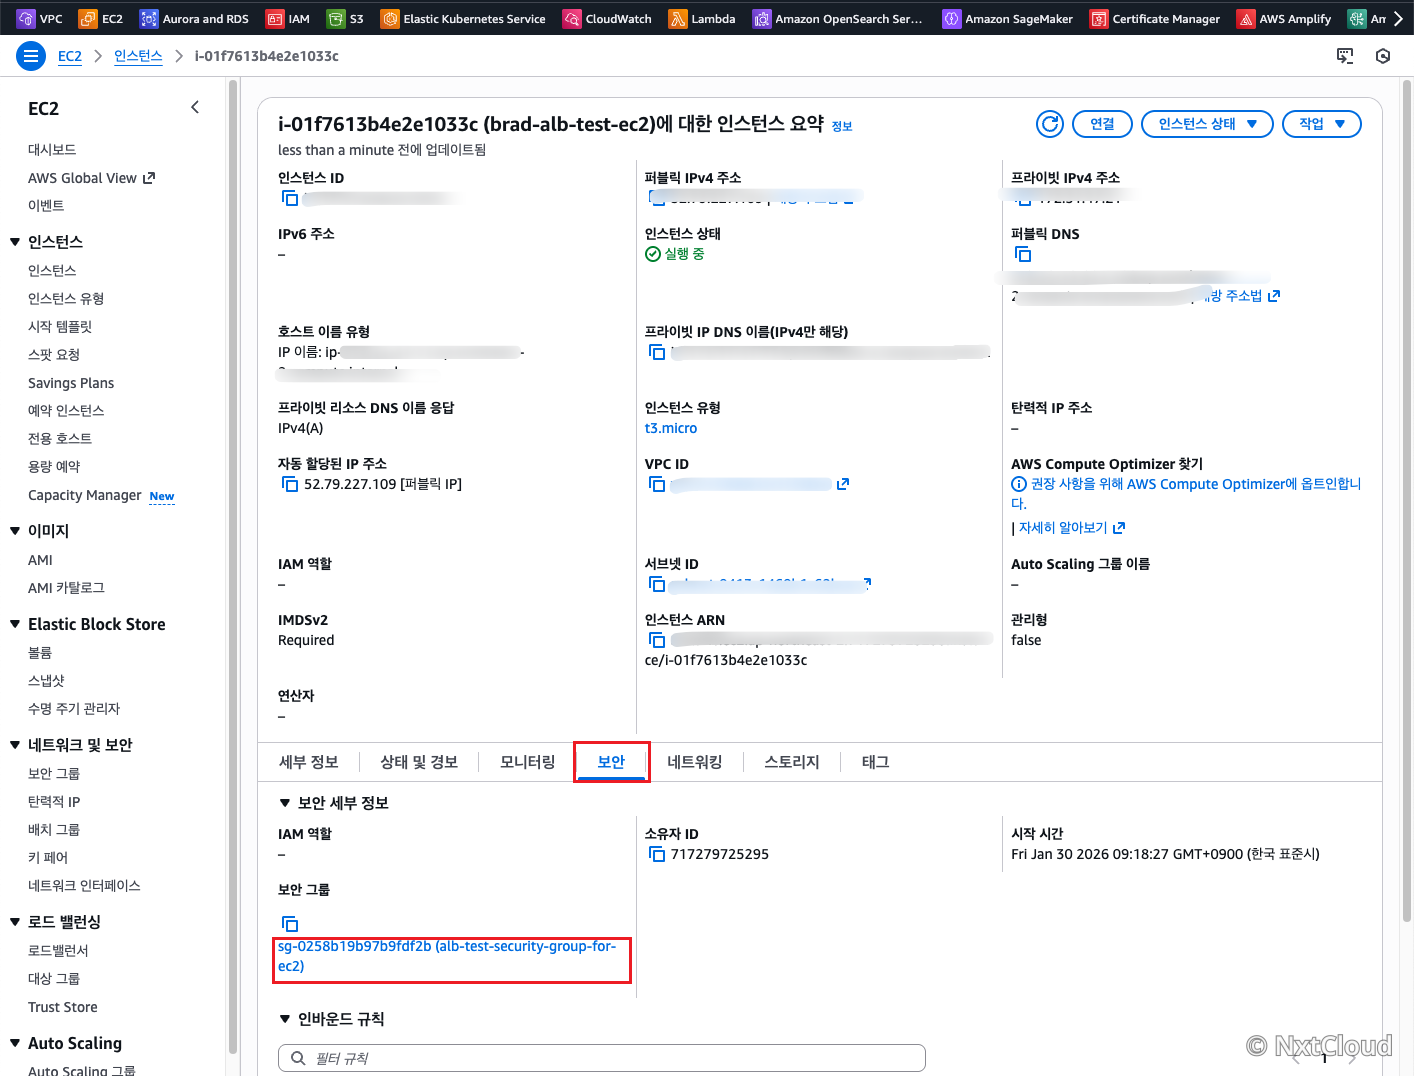Open the IAM service shortcut icon
The height and width of the screenshot is (1076, 1414).
pos(274,19)
